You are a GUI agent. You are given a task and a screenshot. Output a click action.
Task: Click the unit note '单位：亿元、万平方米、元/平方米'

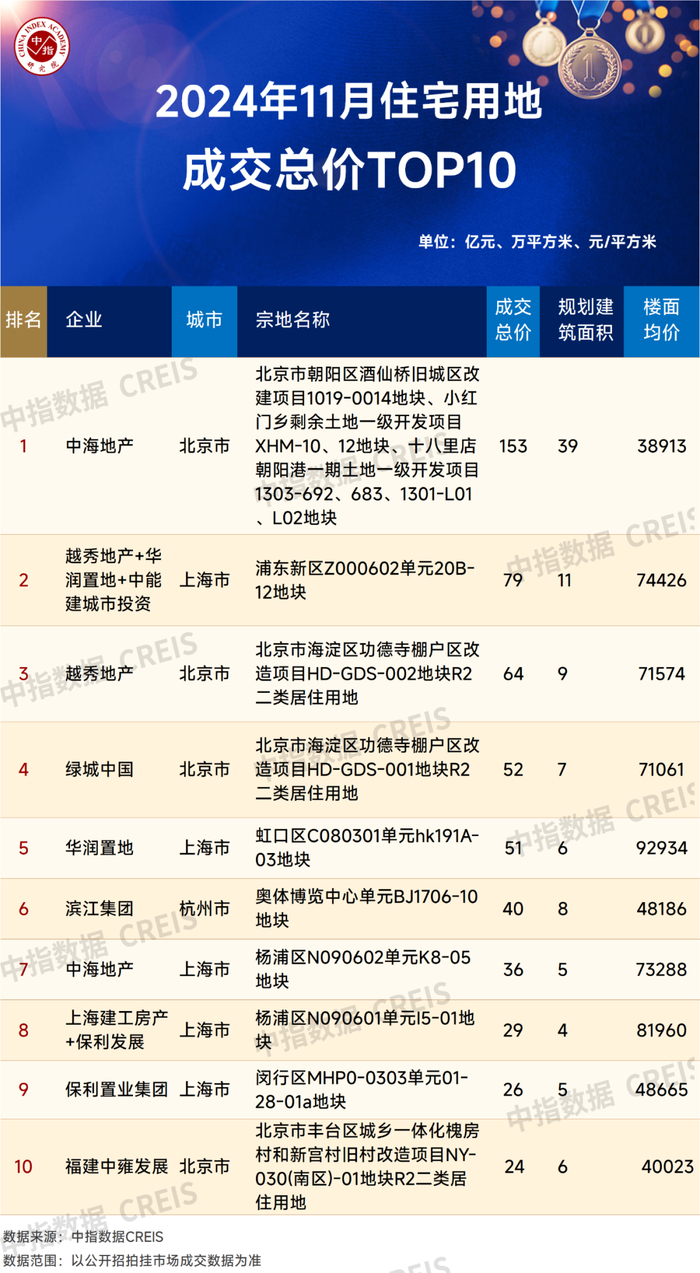537,242
